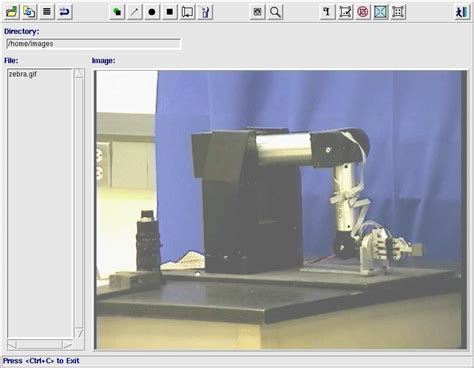Click the file list scroll up arrow
474x368 pixels.
79,73
